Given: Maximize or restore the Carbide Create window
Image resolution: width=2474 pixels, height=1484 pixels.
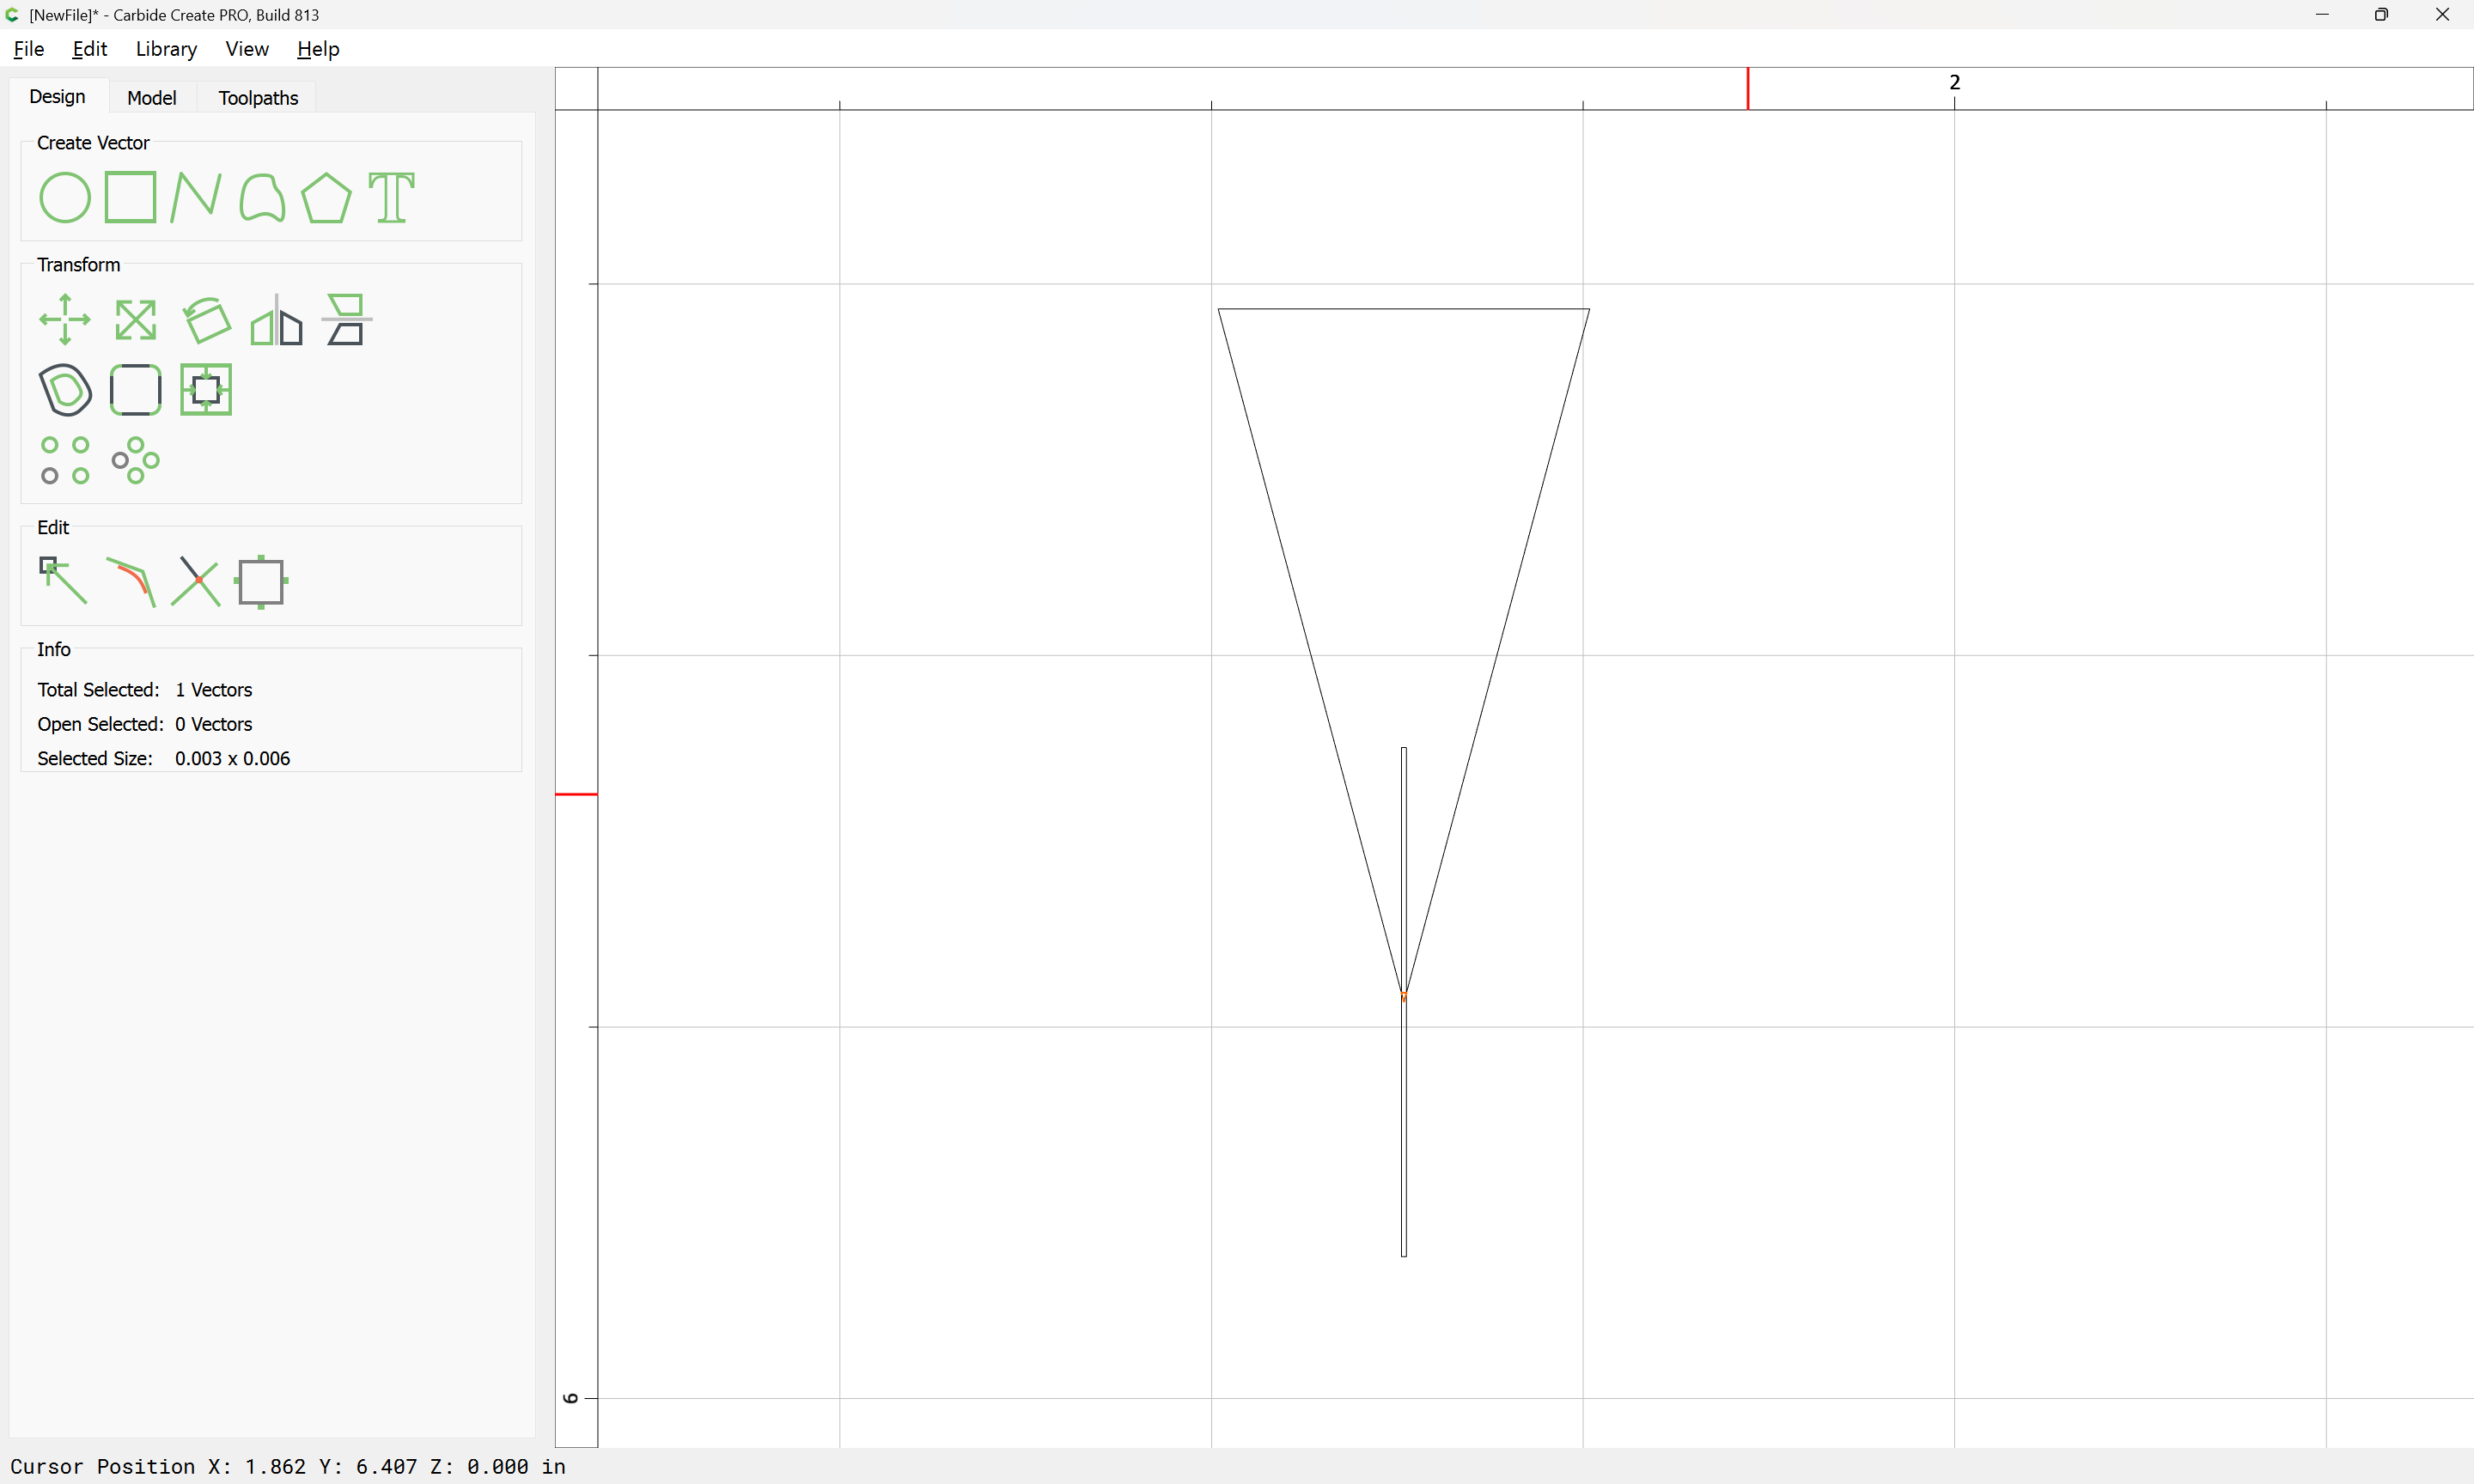Looking at the screenshot, I should (x=2381, y=15).
